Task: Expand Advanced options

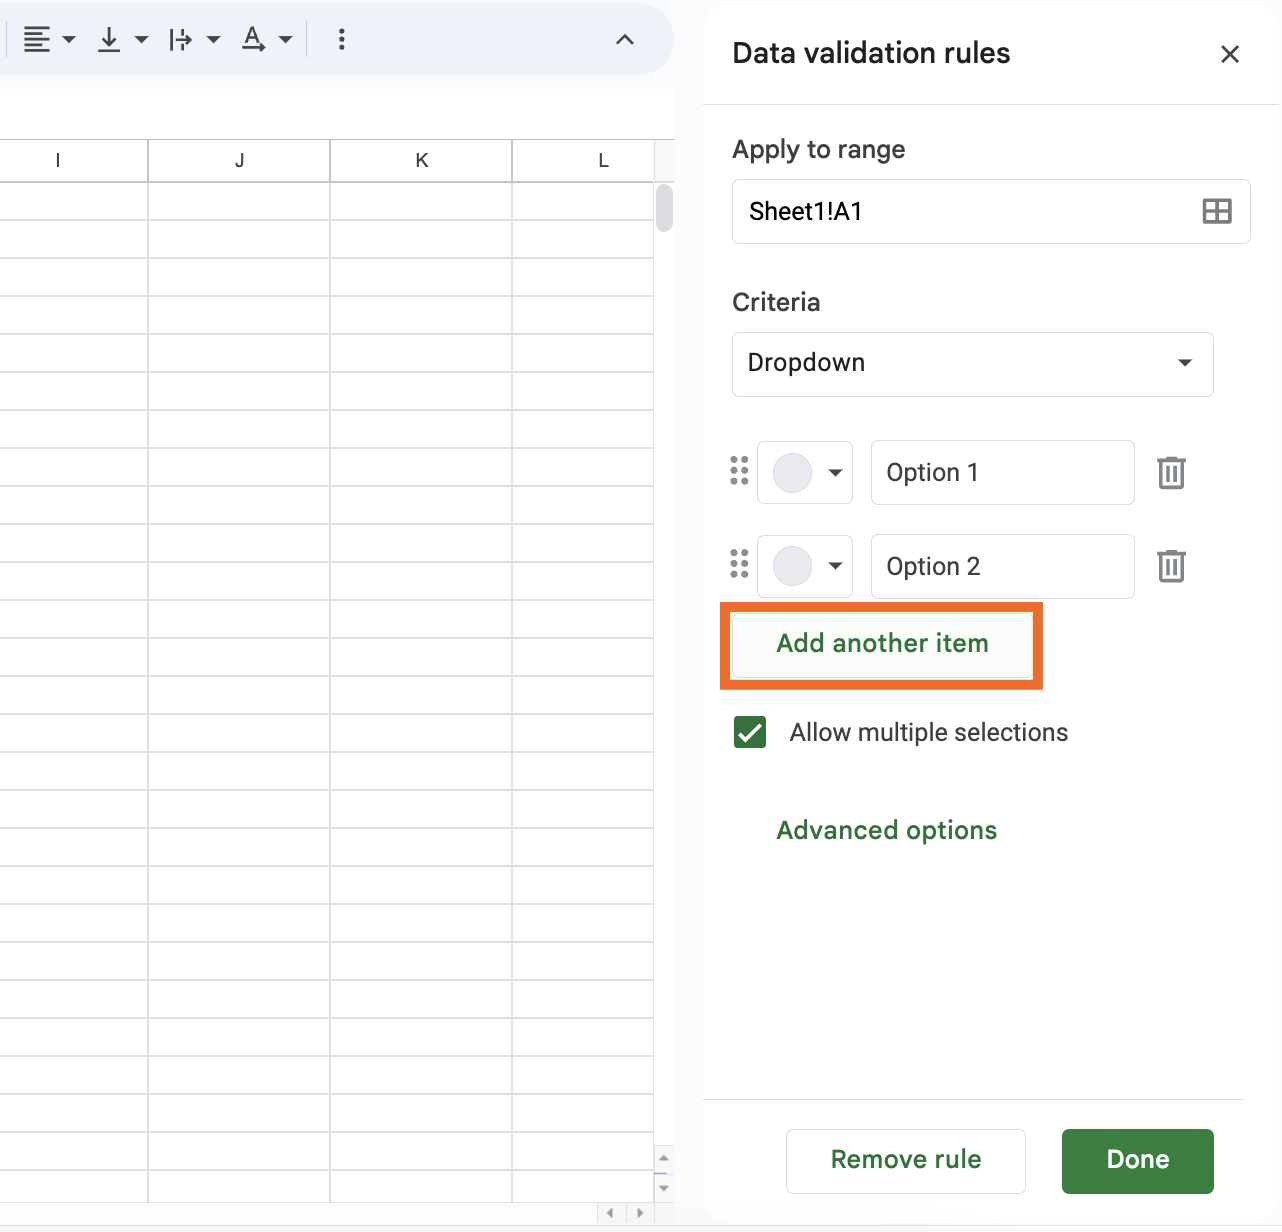Action: tap(886, 830)
